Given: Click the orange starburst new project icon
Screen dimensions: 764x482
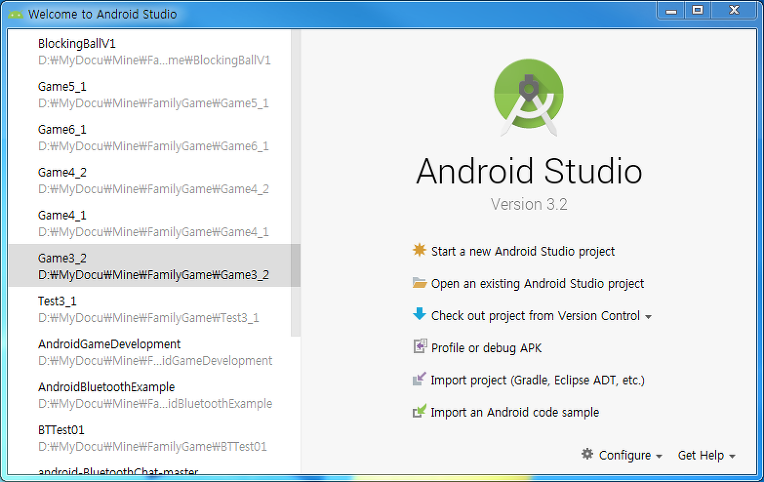Looking at the screenshot, I should 419,251.
